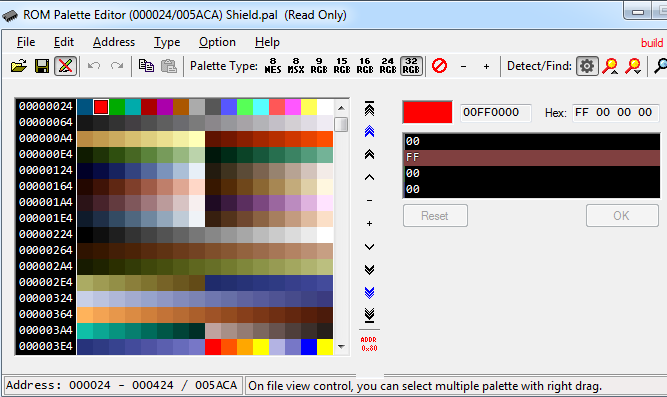Click the Reset button
Image resolution: width=667 pixels, height=397 pixels.
point(435,216)
